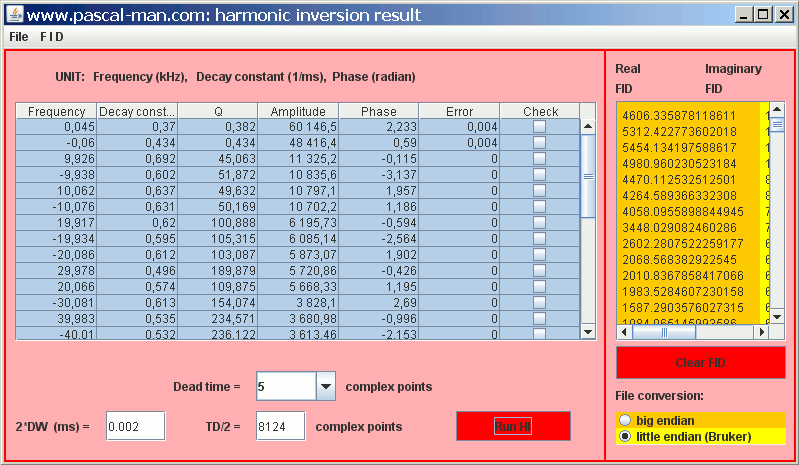
Task: Expand the Dead time dropdown arrow
Action: [x=325, y=386]
